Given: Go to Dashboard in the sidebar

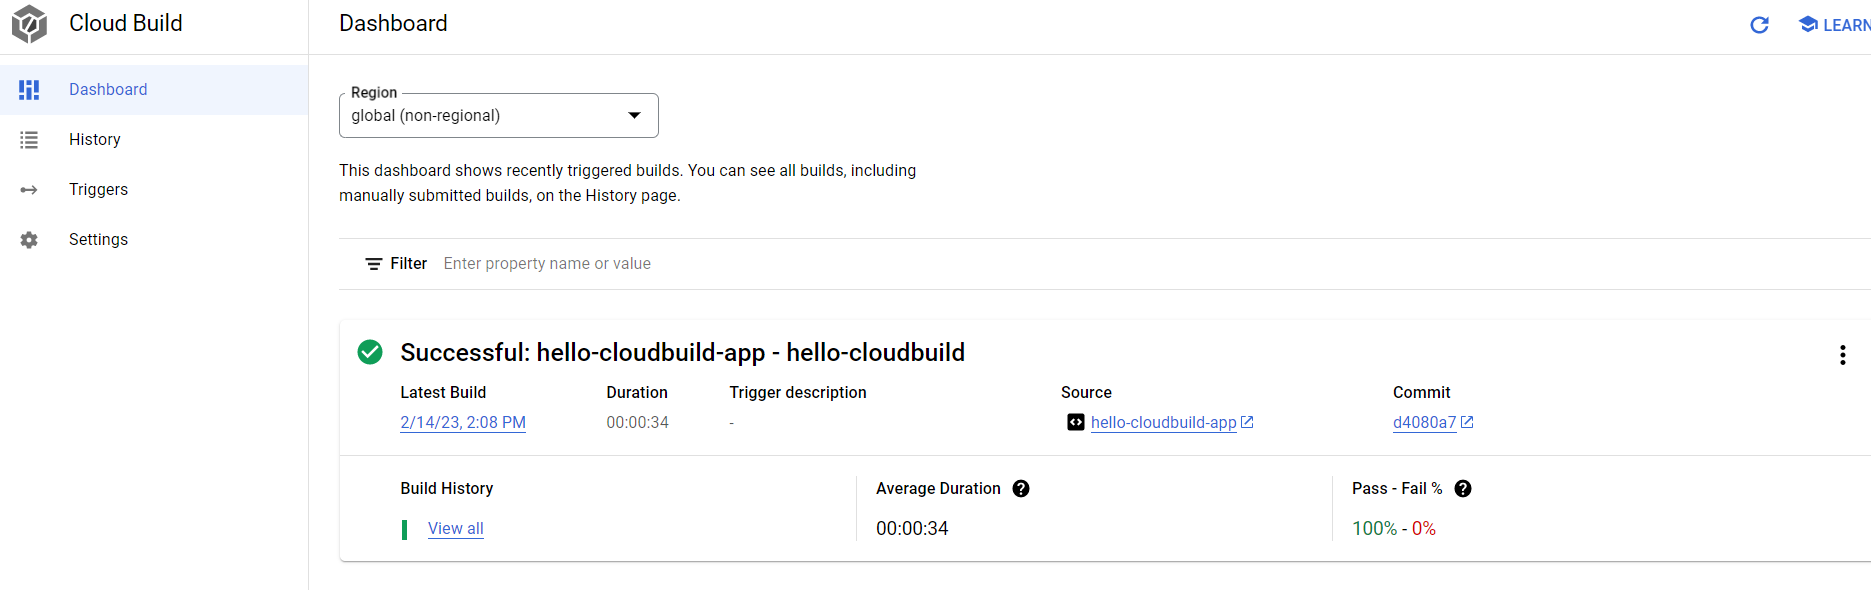Looking at the screenshot, I should click(x=154, y=90).
